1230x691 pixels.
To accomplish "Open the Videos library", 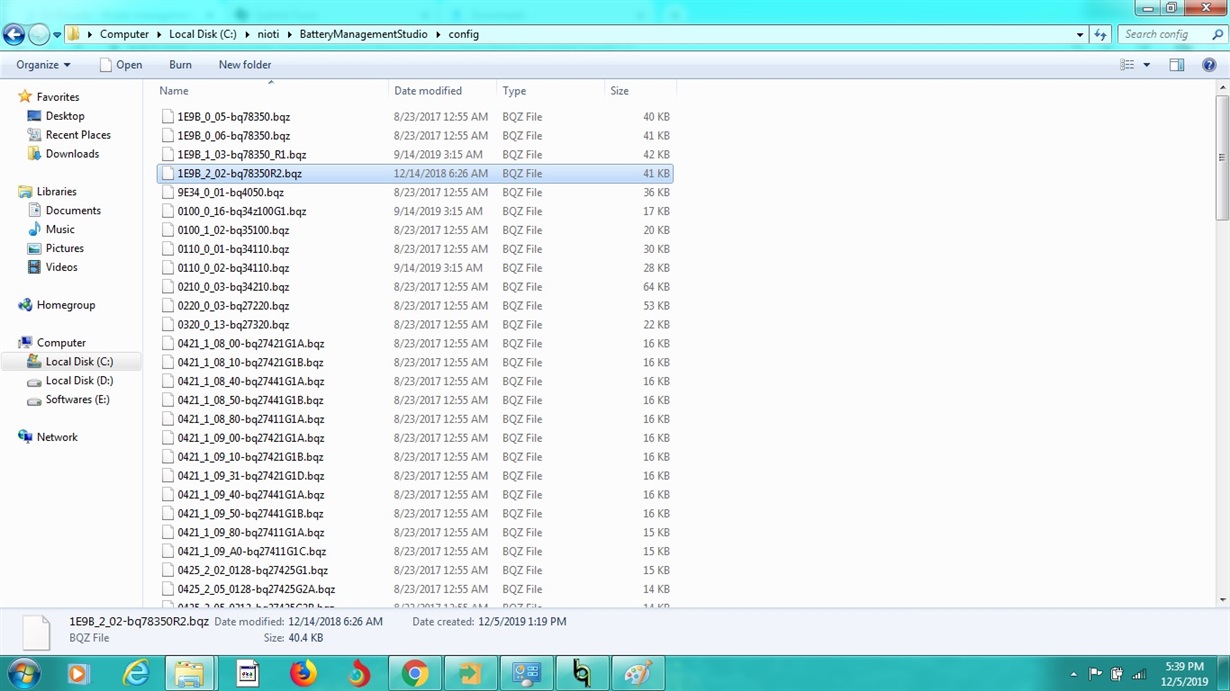I will 61,268.
